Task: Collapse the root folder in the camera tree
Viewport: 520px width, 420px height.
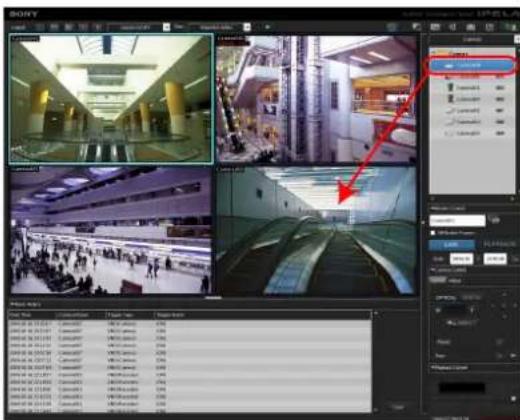Action: (434, 53)
